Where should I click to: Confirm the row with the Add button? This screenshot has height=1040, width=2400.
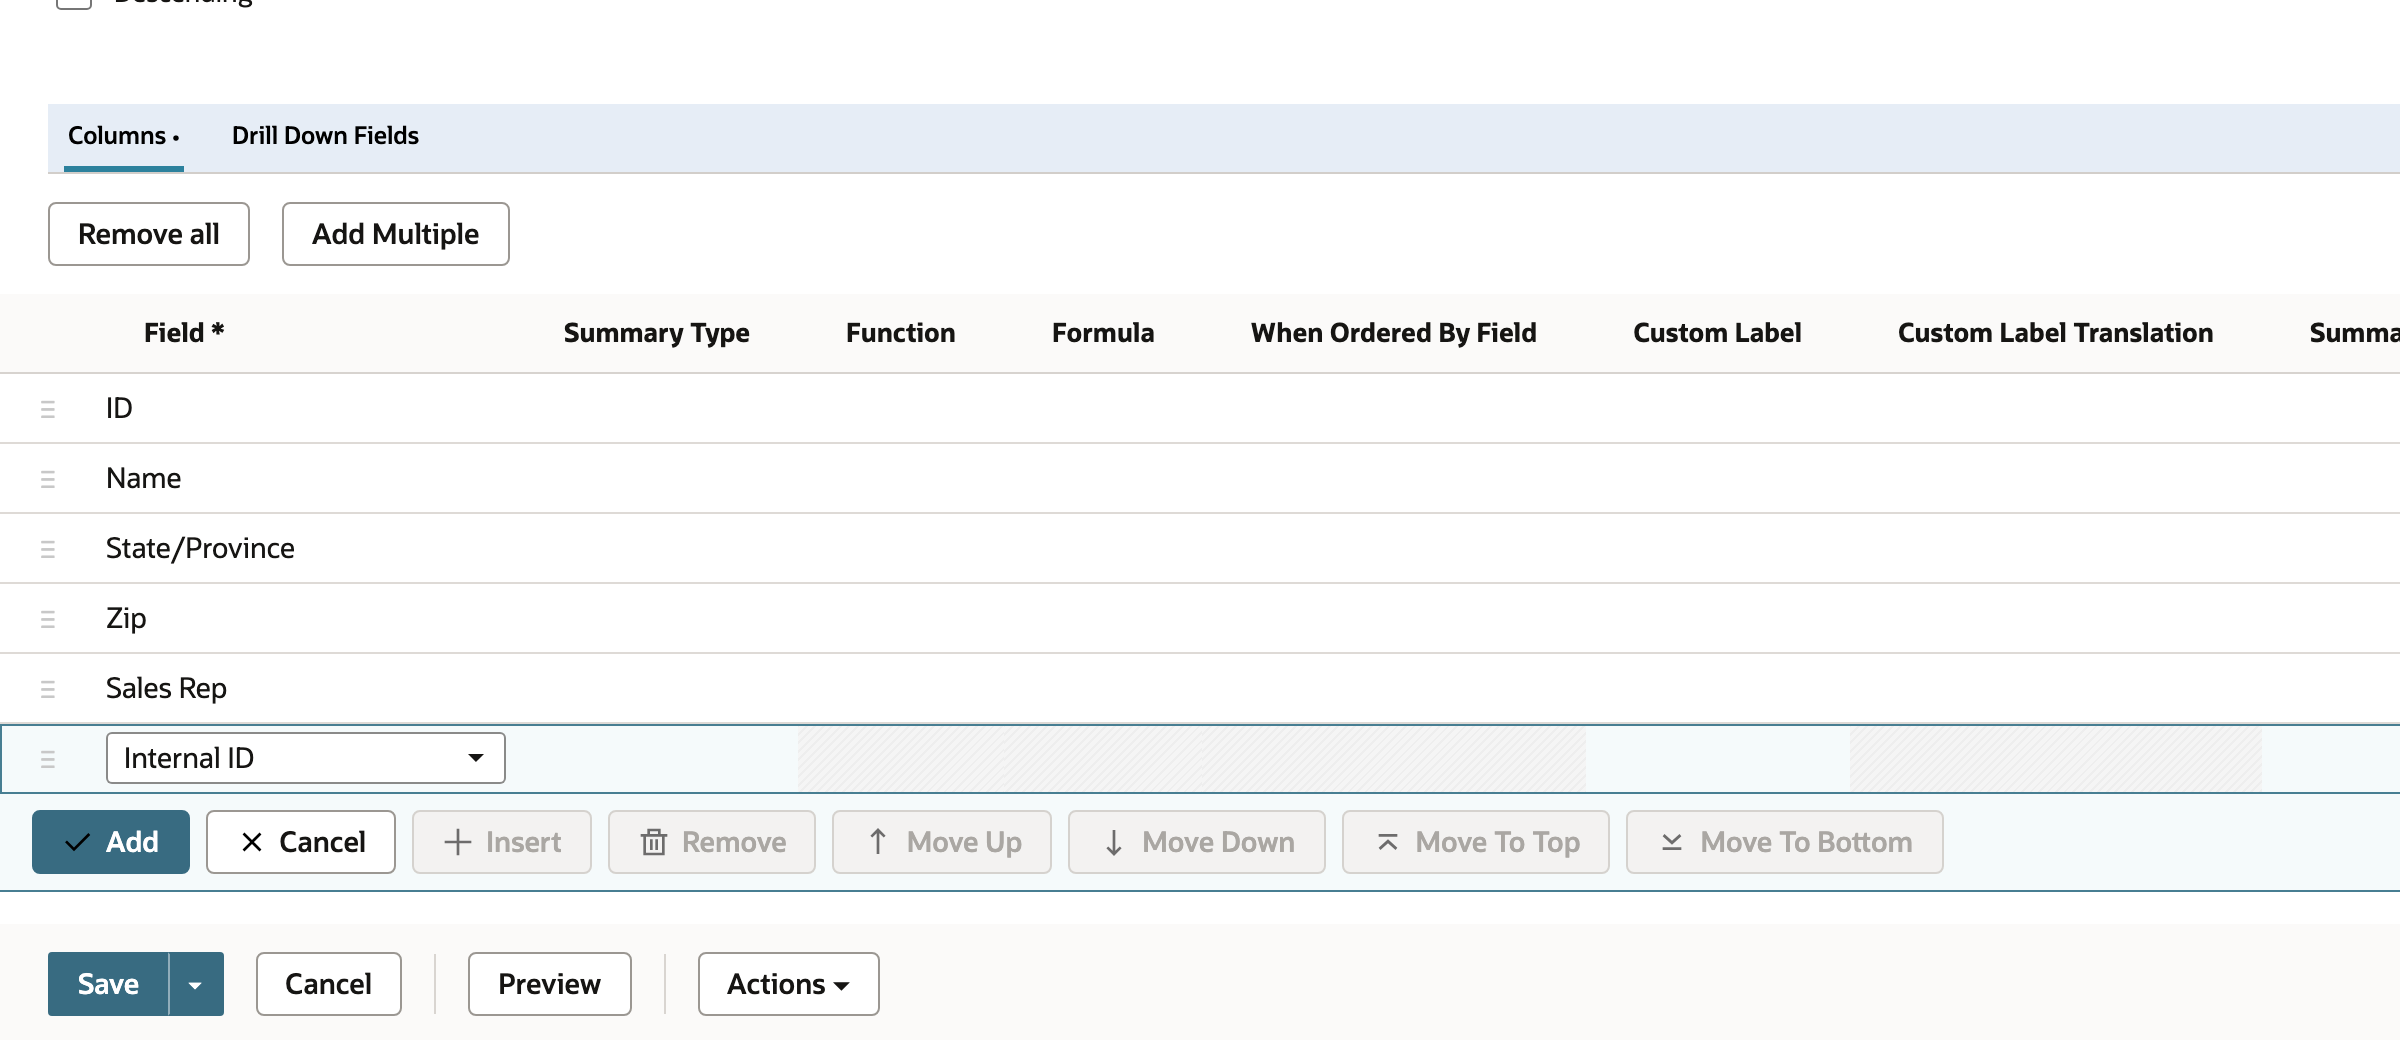pyautogui.click(x=111, y=842)
